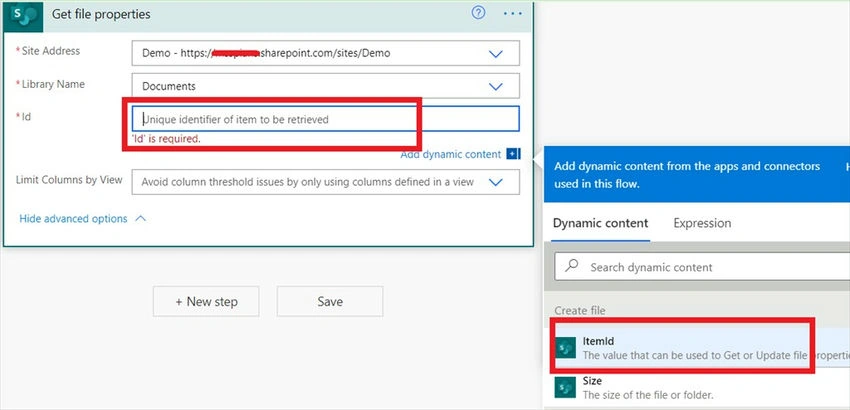Click the Limit Columns by View label
This screenshot has width=850, height=410.
[69, 180]
